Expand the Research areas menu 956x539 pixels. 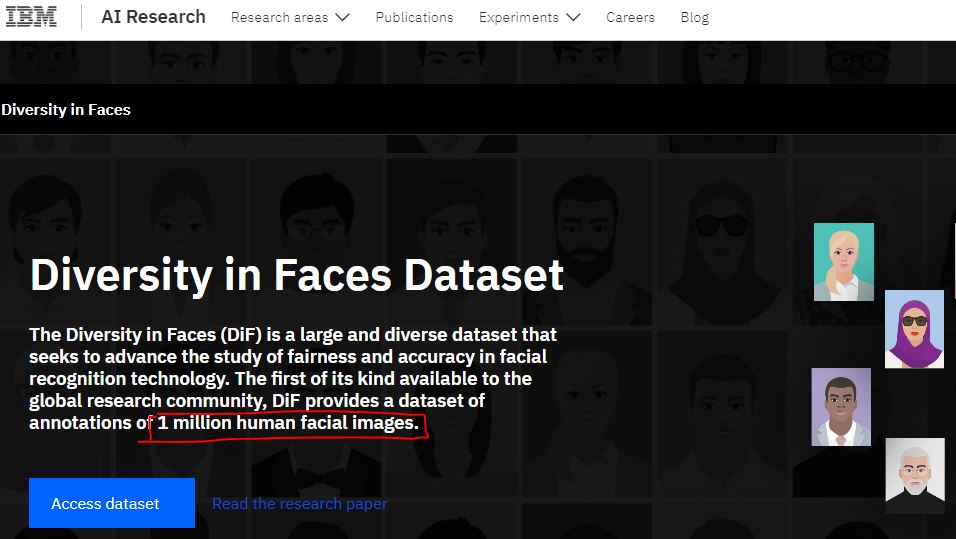click(x=290, y=18)
